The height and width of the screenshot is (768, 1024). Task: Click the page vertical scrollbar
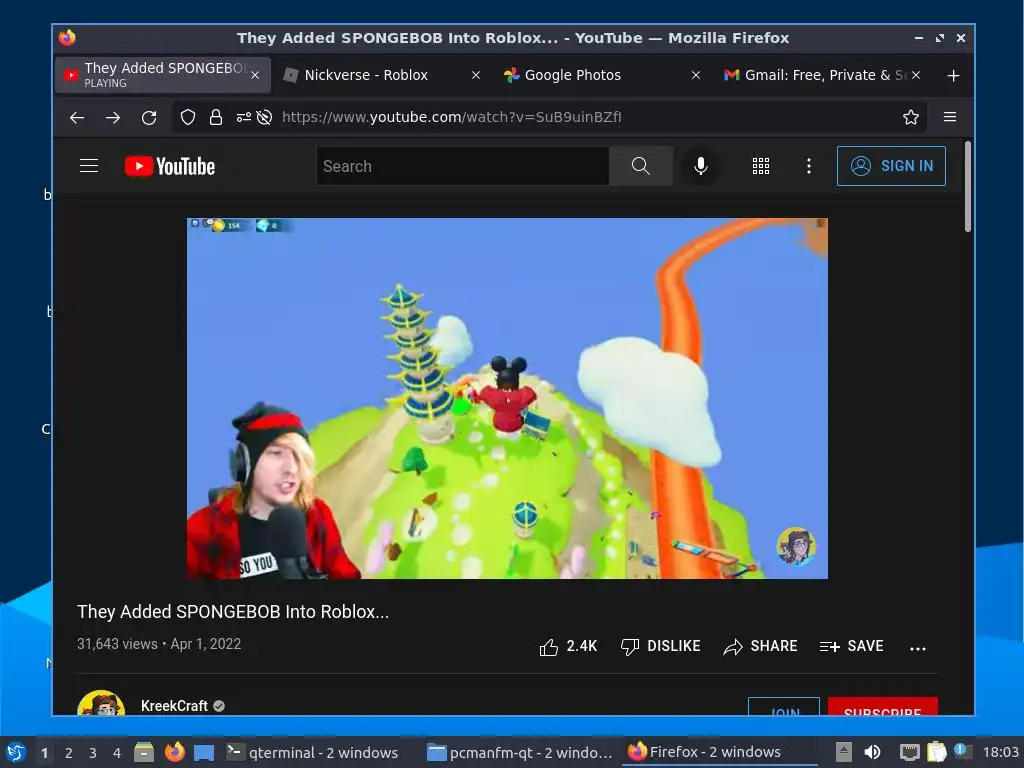pos(968,186)
